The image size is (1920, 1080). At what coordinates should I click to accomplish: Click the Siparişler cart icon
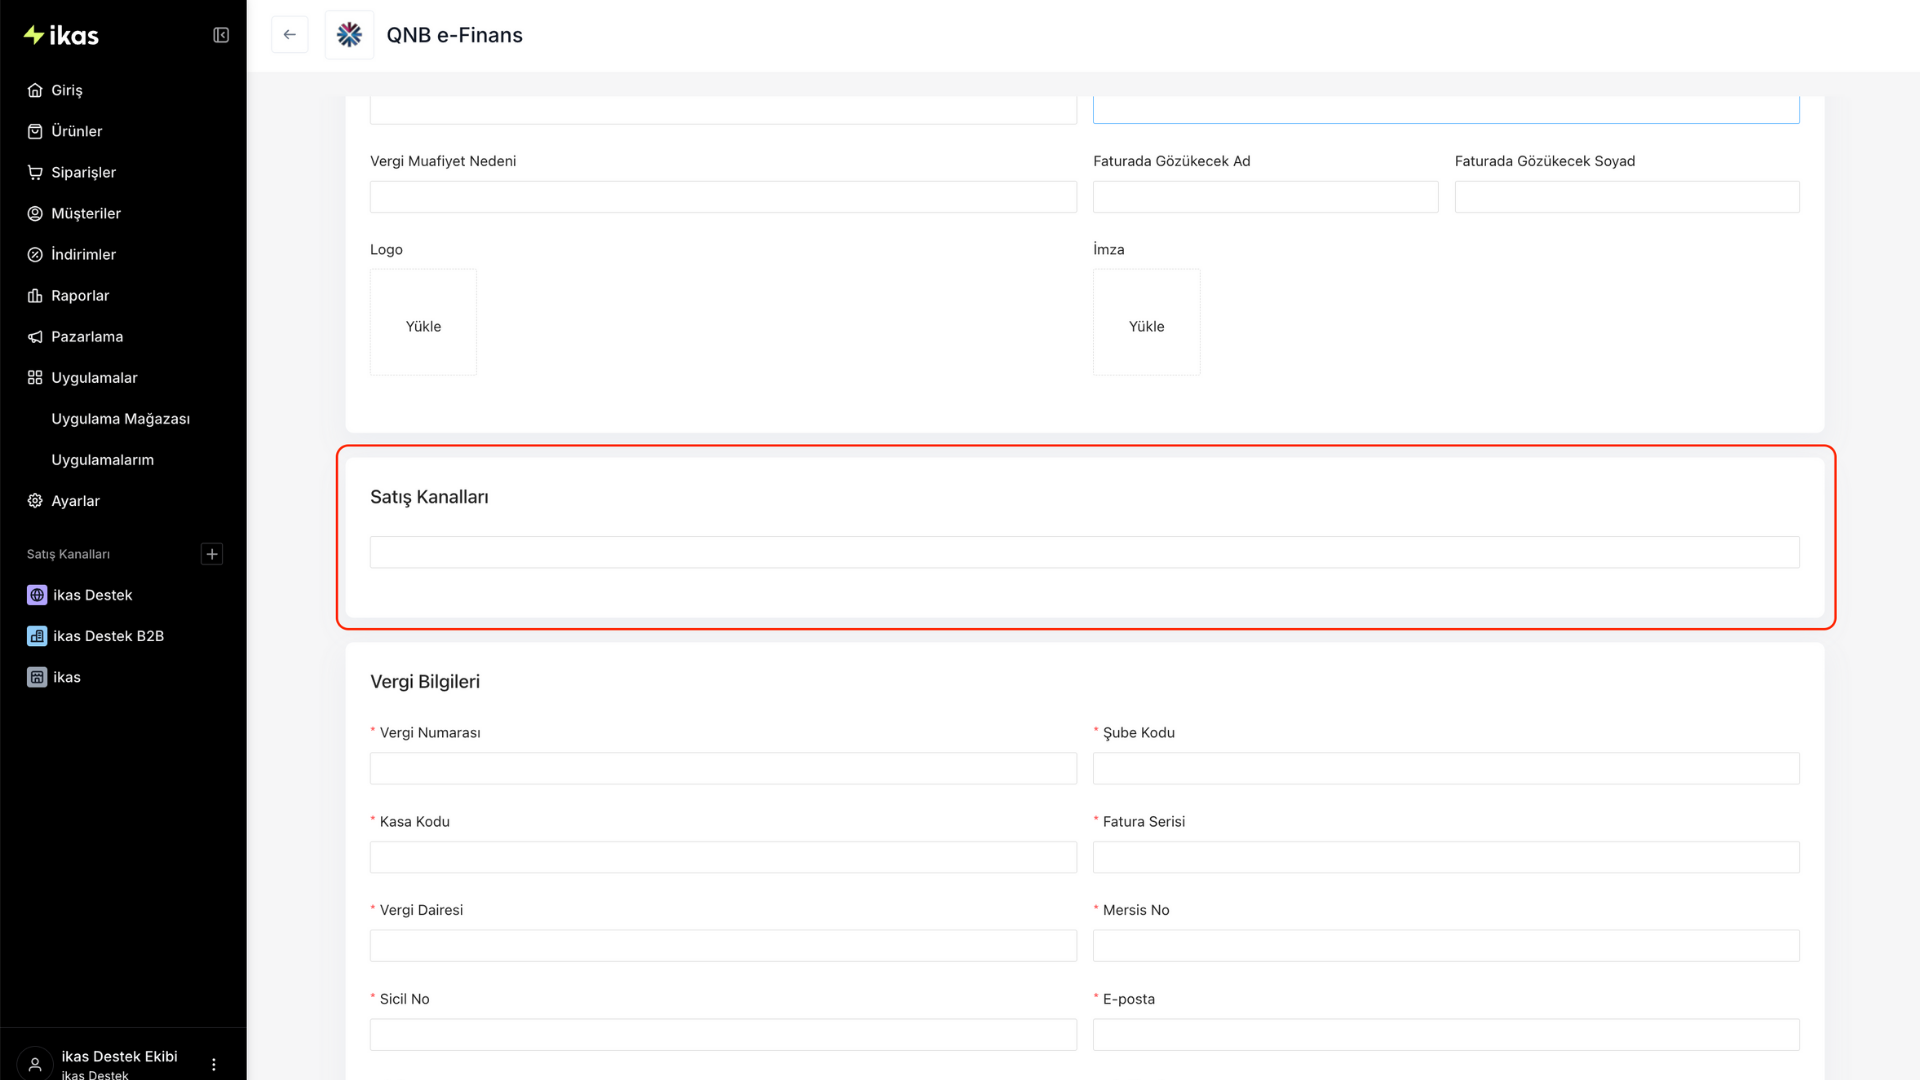click(x=35, y=172)
